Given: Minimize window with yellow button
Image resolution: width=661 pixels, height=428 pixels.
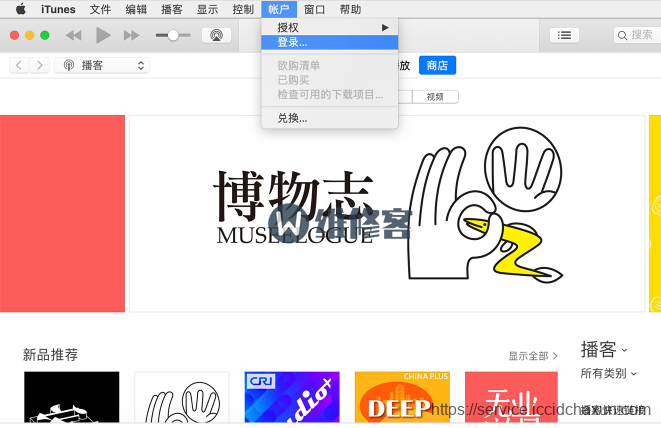Looking at the screenshot, I should [x=30, y=35].
